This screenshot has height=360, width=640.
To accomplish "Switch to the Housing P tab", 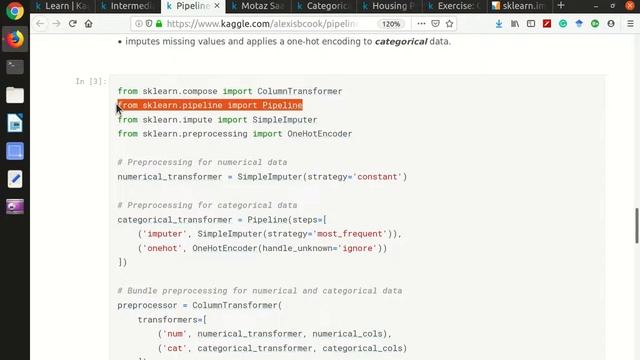I will [389, 6].
